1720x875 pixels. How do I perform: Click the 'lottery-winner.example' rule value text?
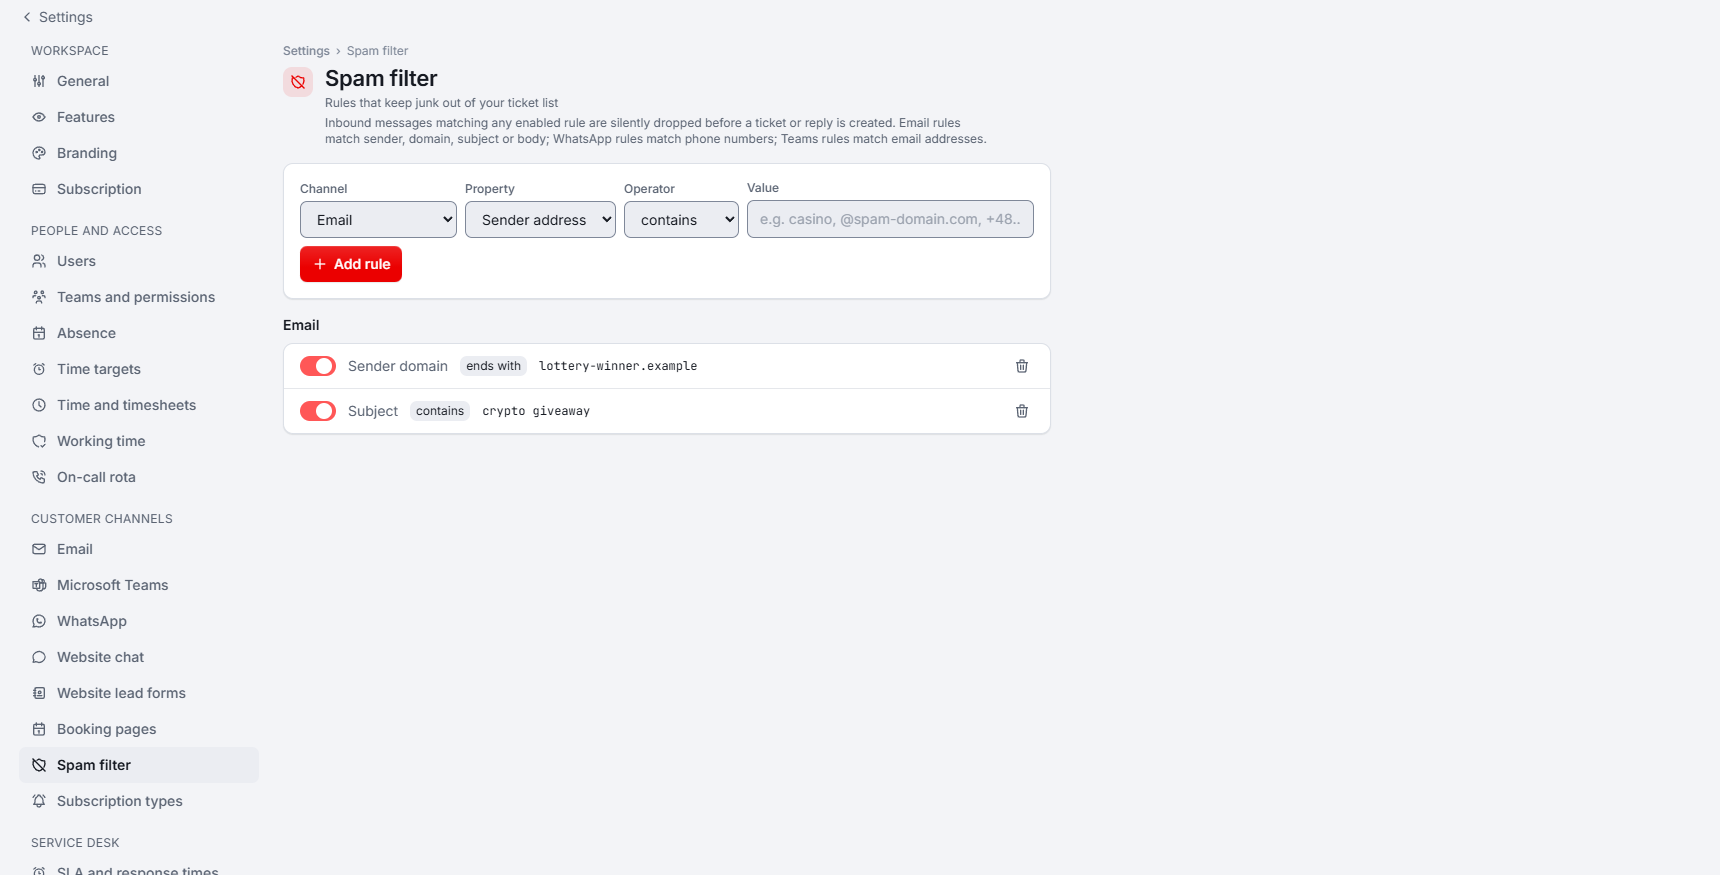pyautogui.click(x=618, y=366)
